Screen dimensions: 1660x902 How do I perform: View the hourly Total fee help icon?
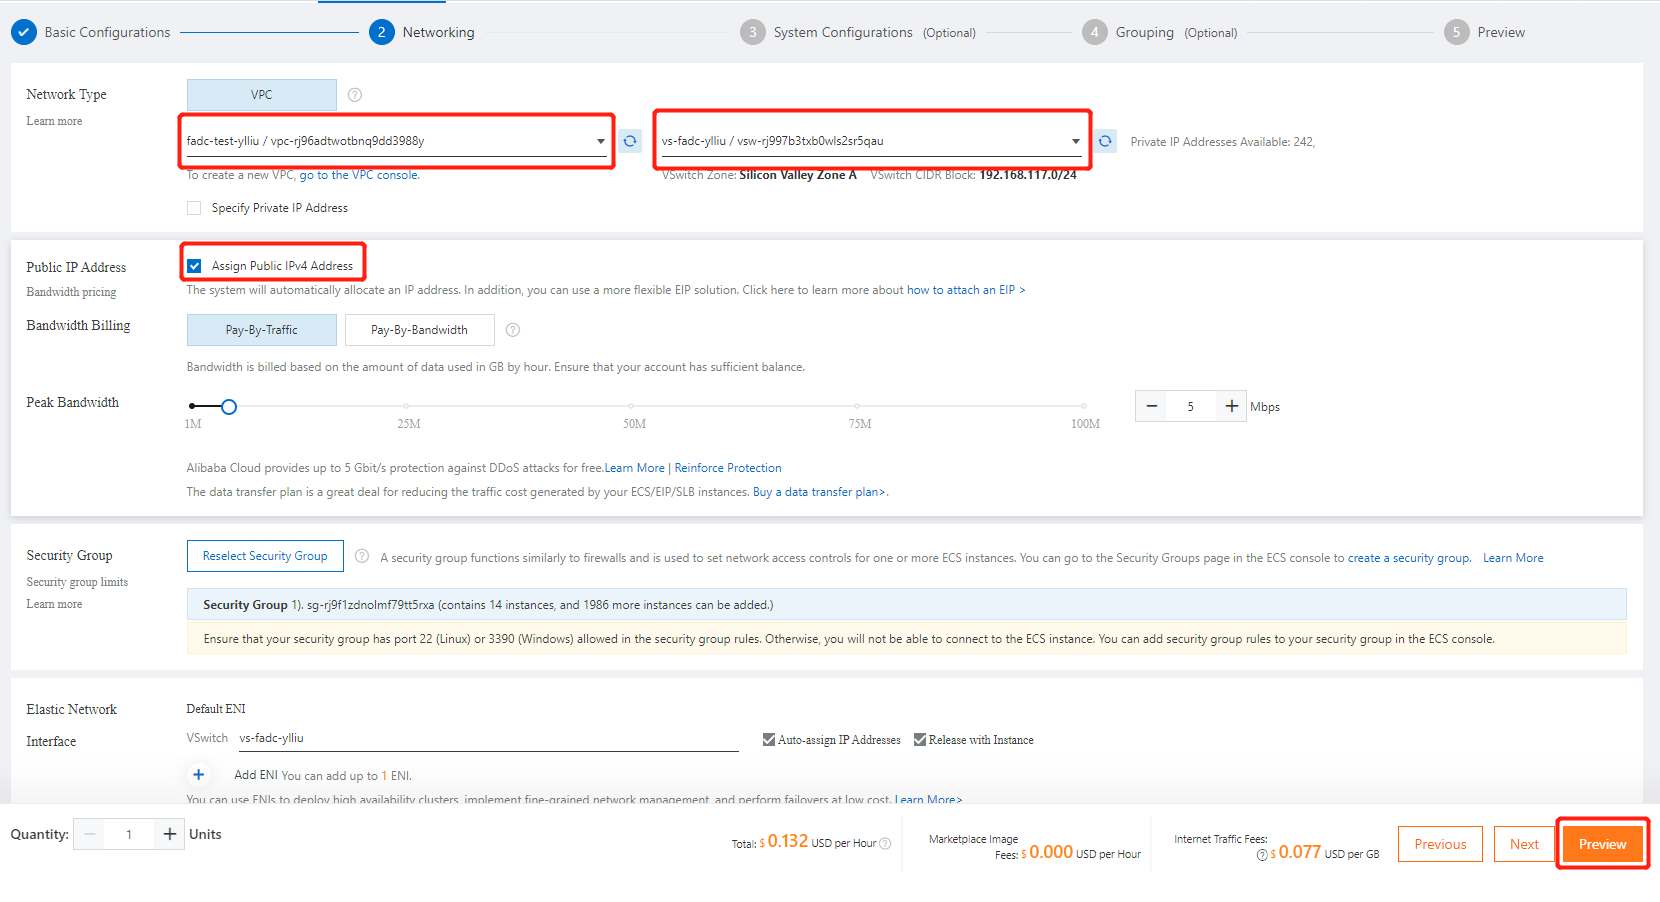[x=885, y=843]
